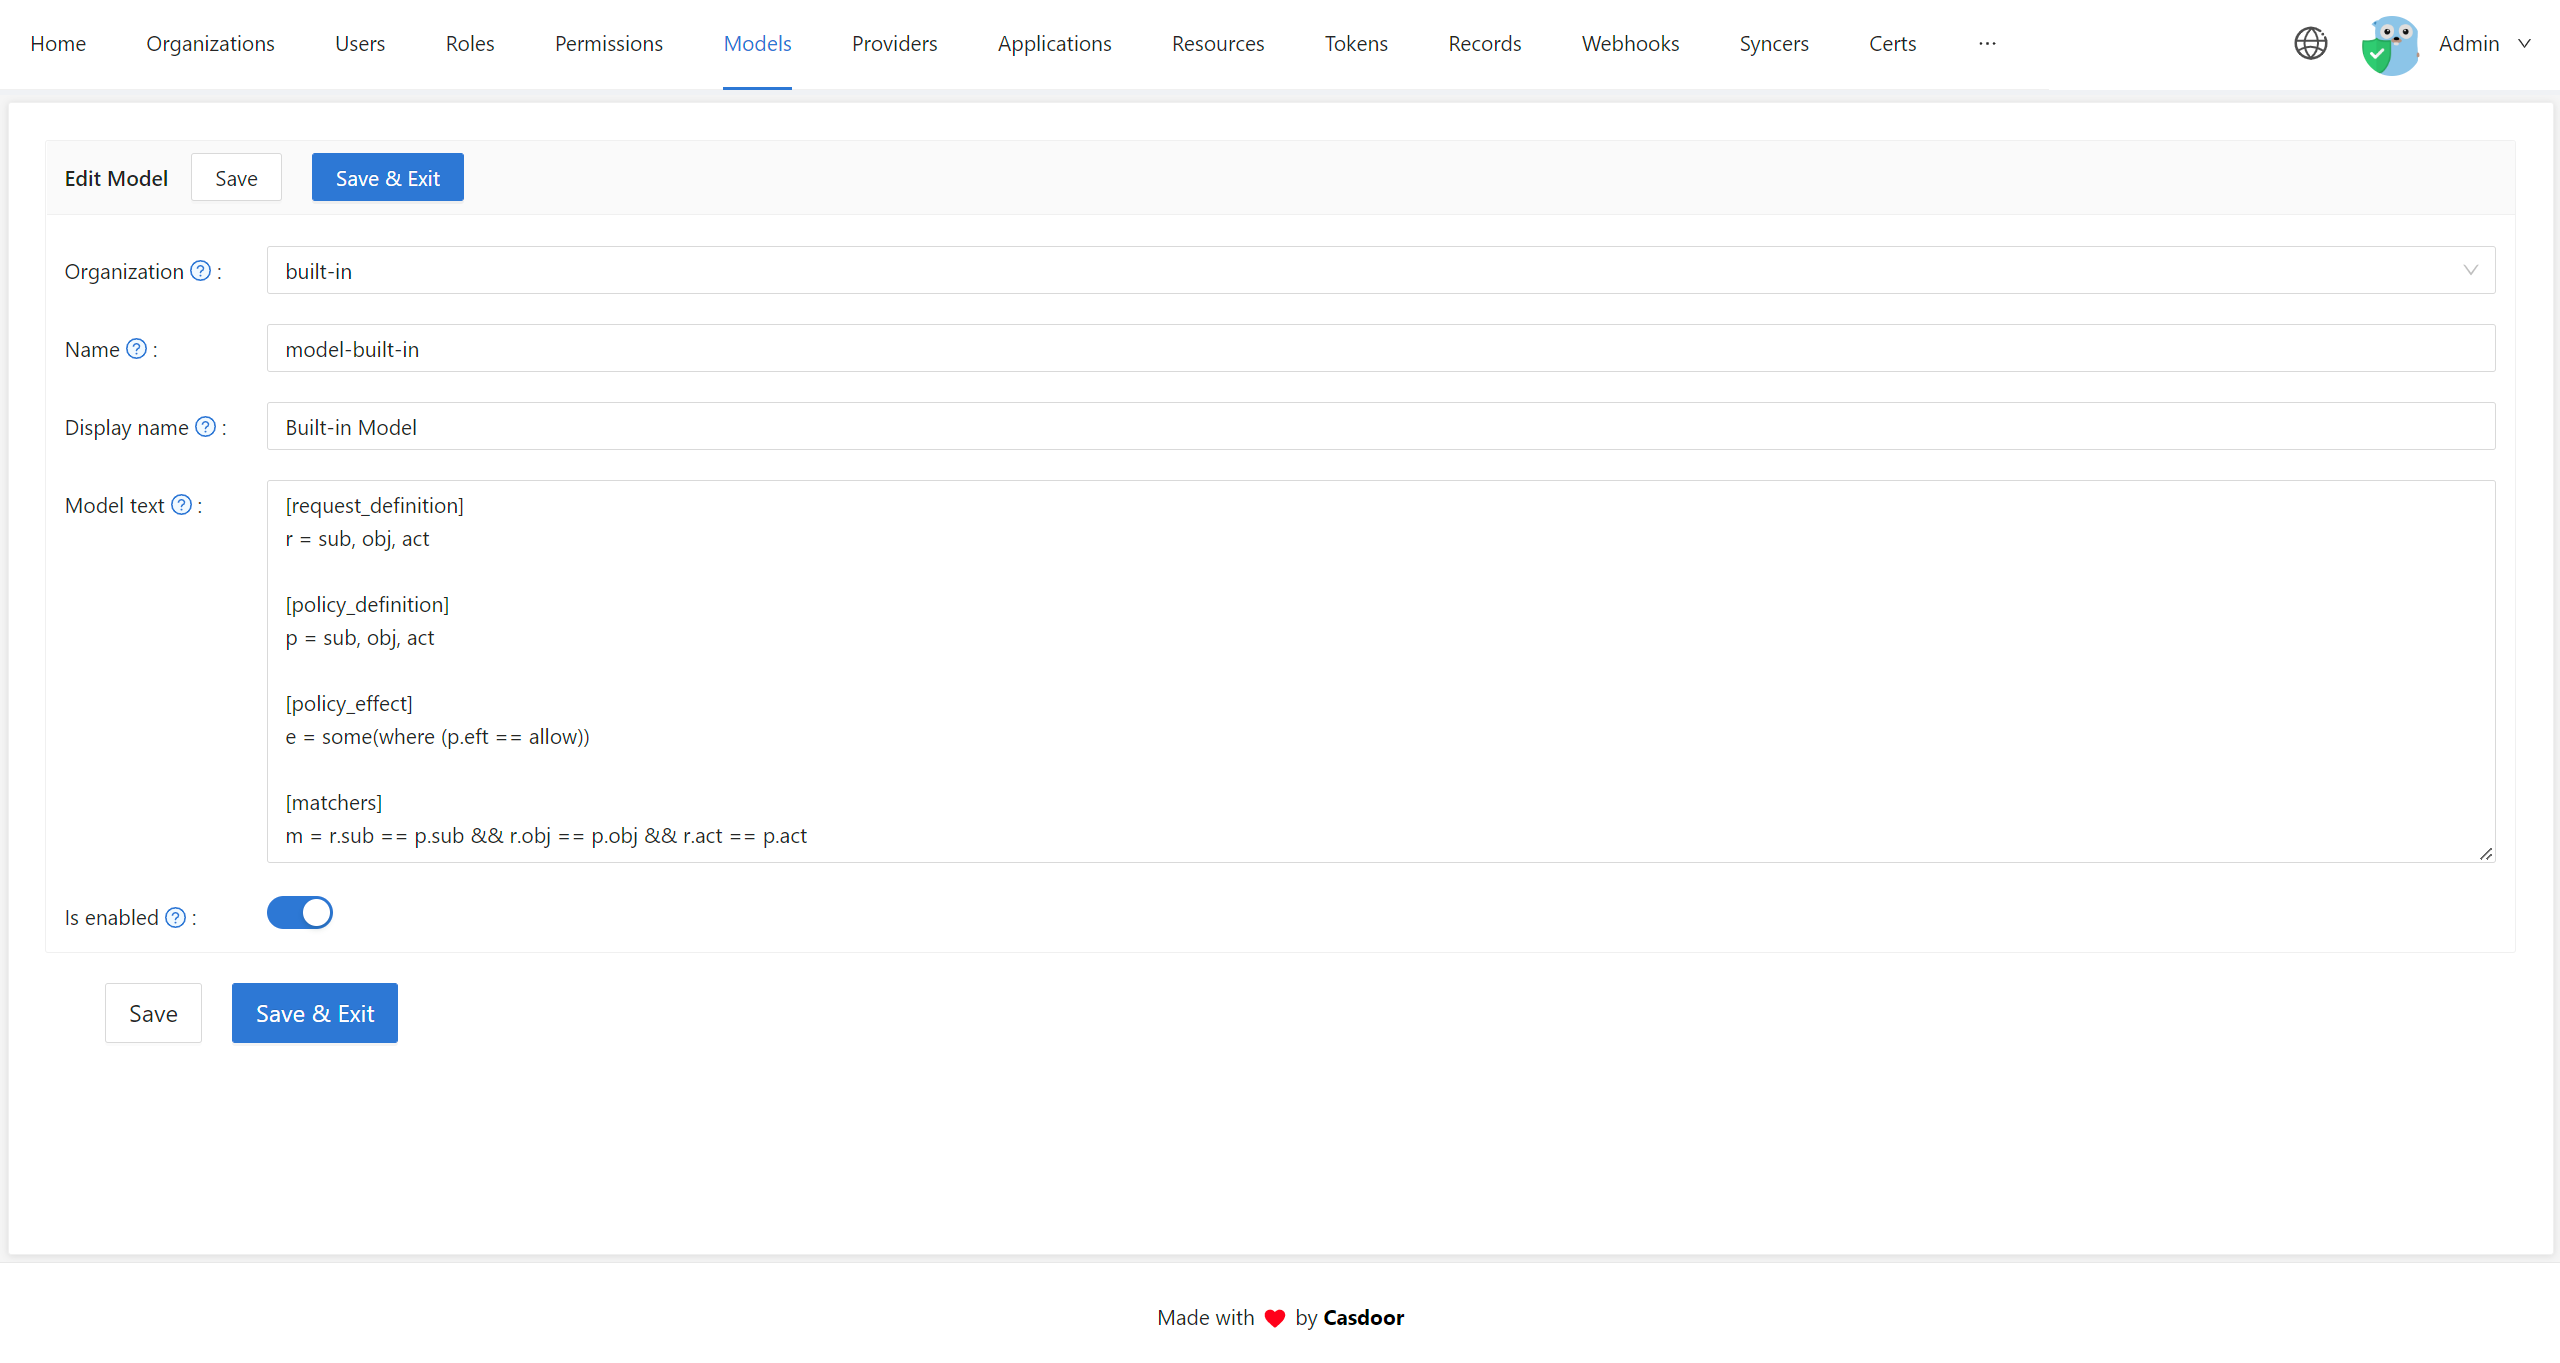The height and width of the screenshot is (1363, 2560).
Task: Go to the Providers tab
Action: point(894,44)
